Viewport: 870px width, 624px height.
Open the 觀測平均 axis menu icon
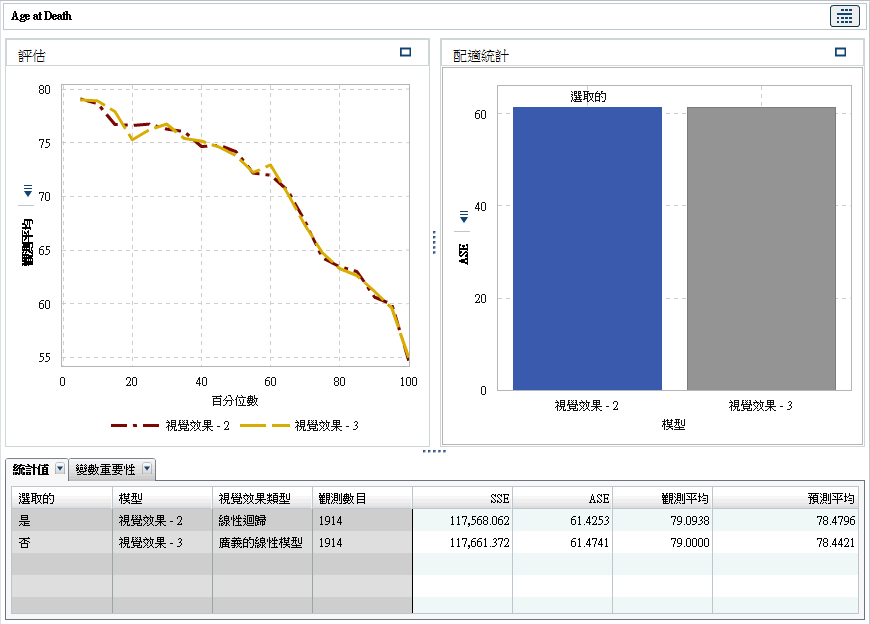[x=27, y=190]
